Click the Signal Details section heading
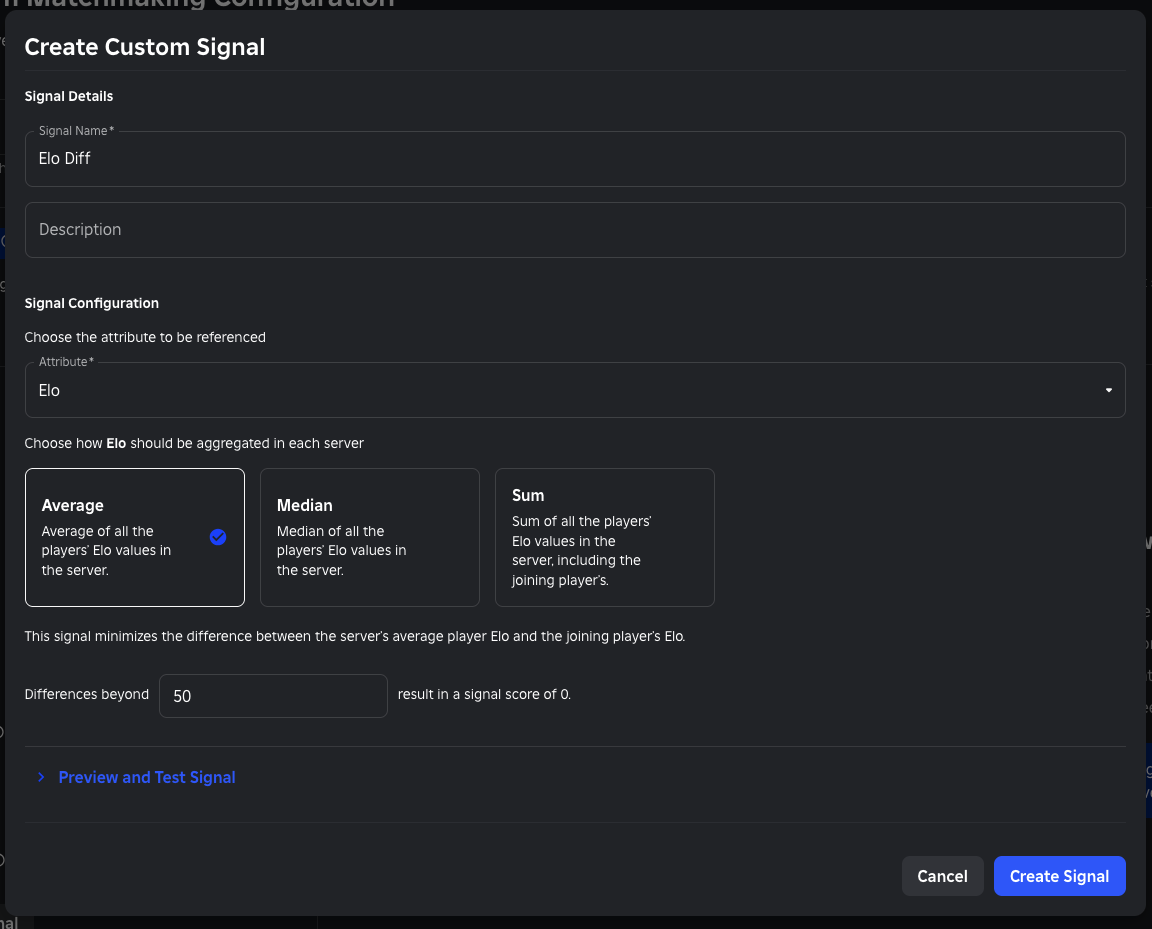 [x=68, y=96]
